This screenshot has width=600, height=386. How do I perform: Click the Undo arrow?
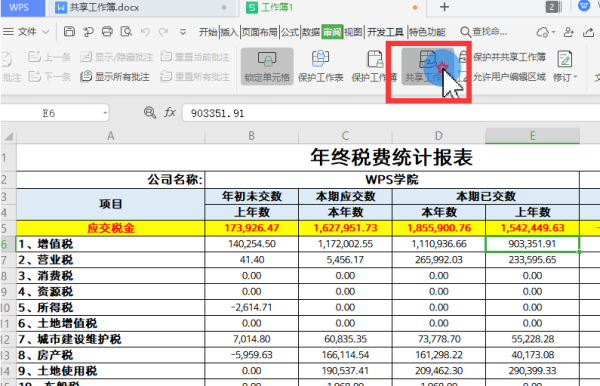145,32
